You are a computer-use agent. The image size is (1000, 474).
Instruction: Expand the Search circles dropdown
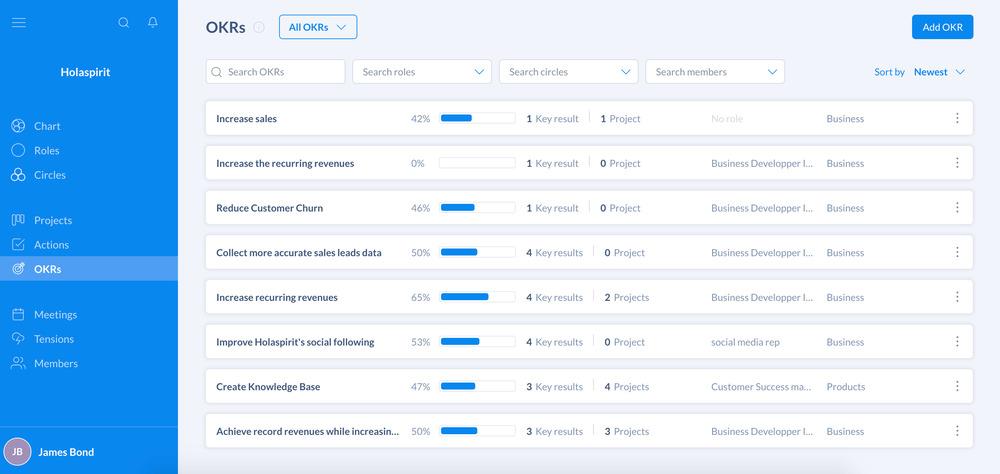568,71
